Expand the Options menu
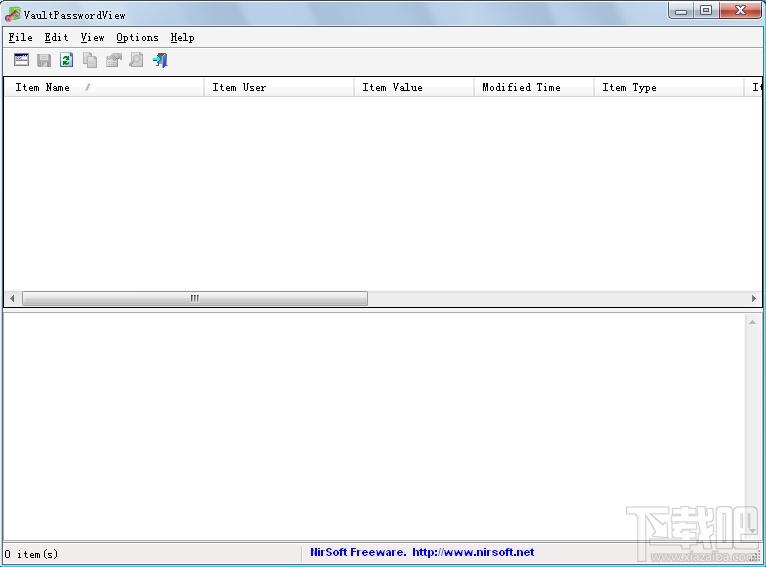This screenshot has width=766, height=567. (137, 37)
